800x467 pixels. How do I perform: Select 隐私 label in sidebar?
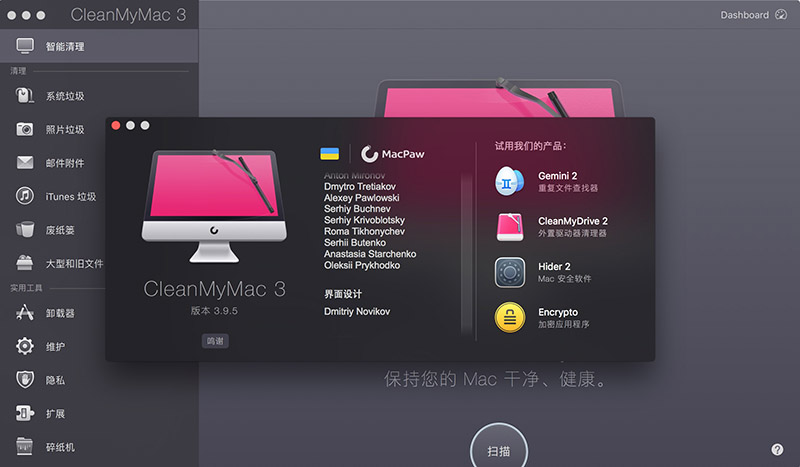pyautogui.click(x=55, y=380)
